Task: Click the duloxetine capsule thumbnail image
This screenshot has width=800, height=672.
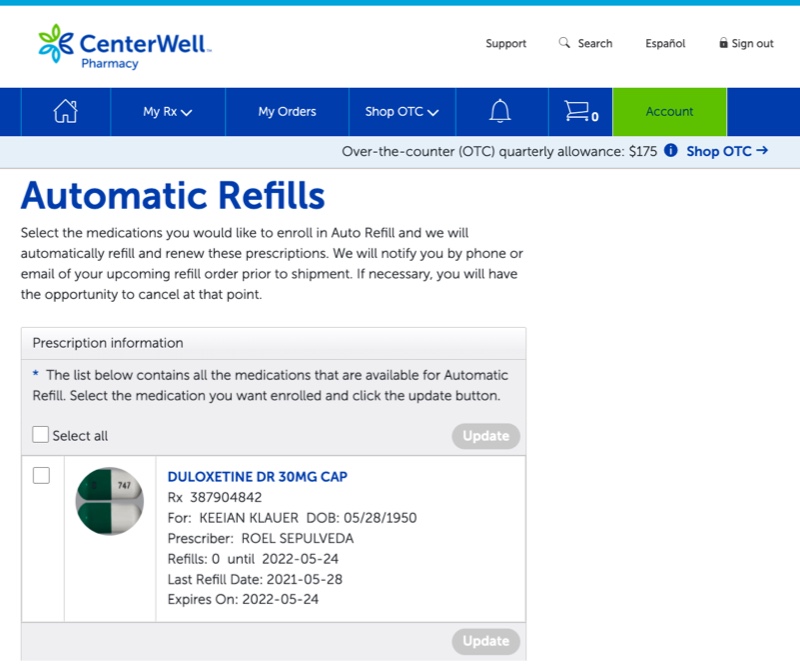Action: 110,501
